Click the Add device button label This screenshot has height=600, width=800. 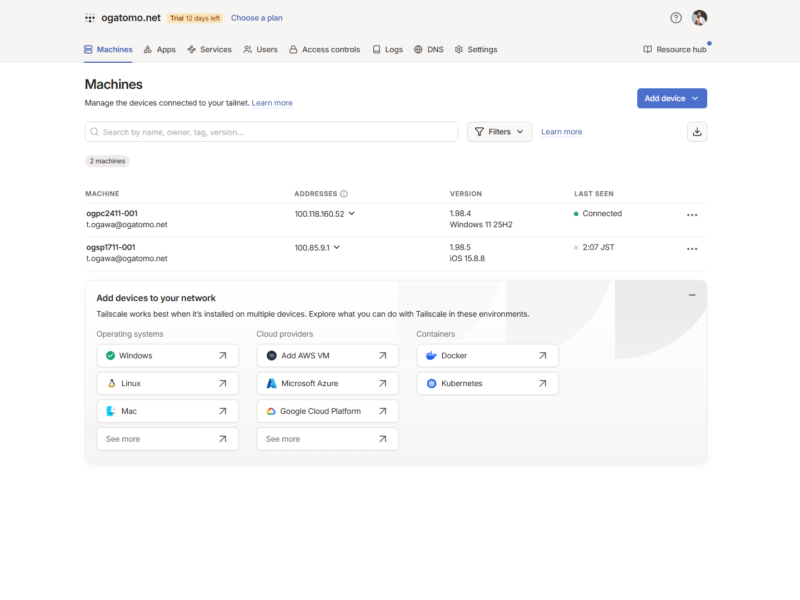pos(665,98)
